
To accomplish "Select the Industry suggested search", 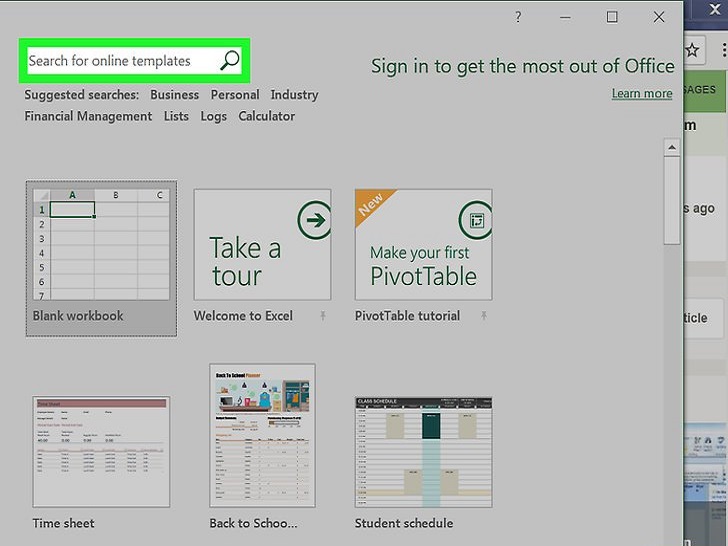I will pyautogui.click(x=294, y=95).
